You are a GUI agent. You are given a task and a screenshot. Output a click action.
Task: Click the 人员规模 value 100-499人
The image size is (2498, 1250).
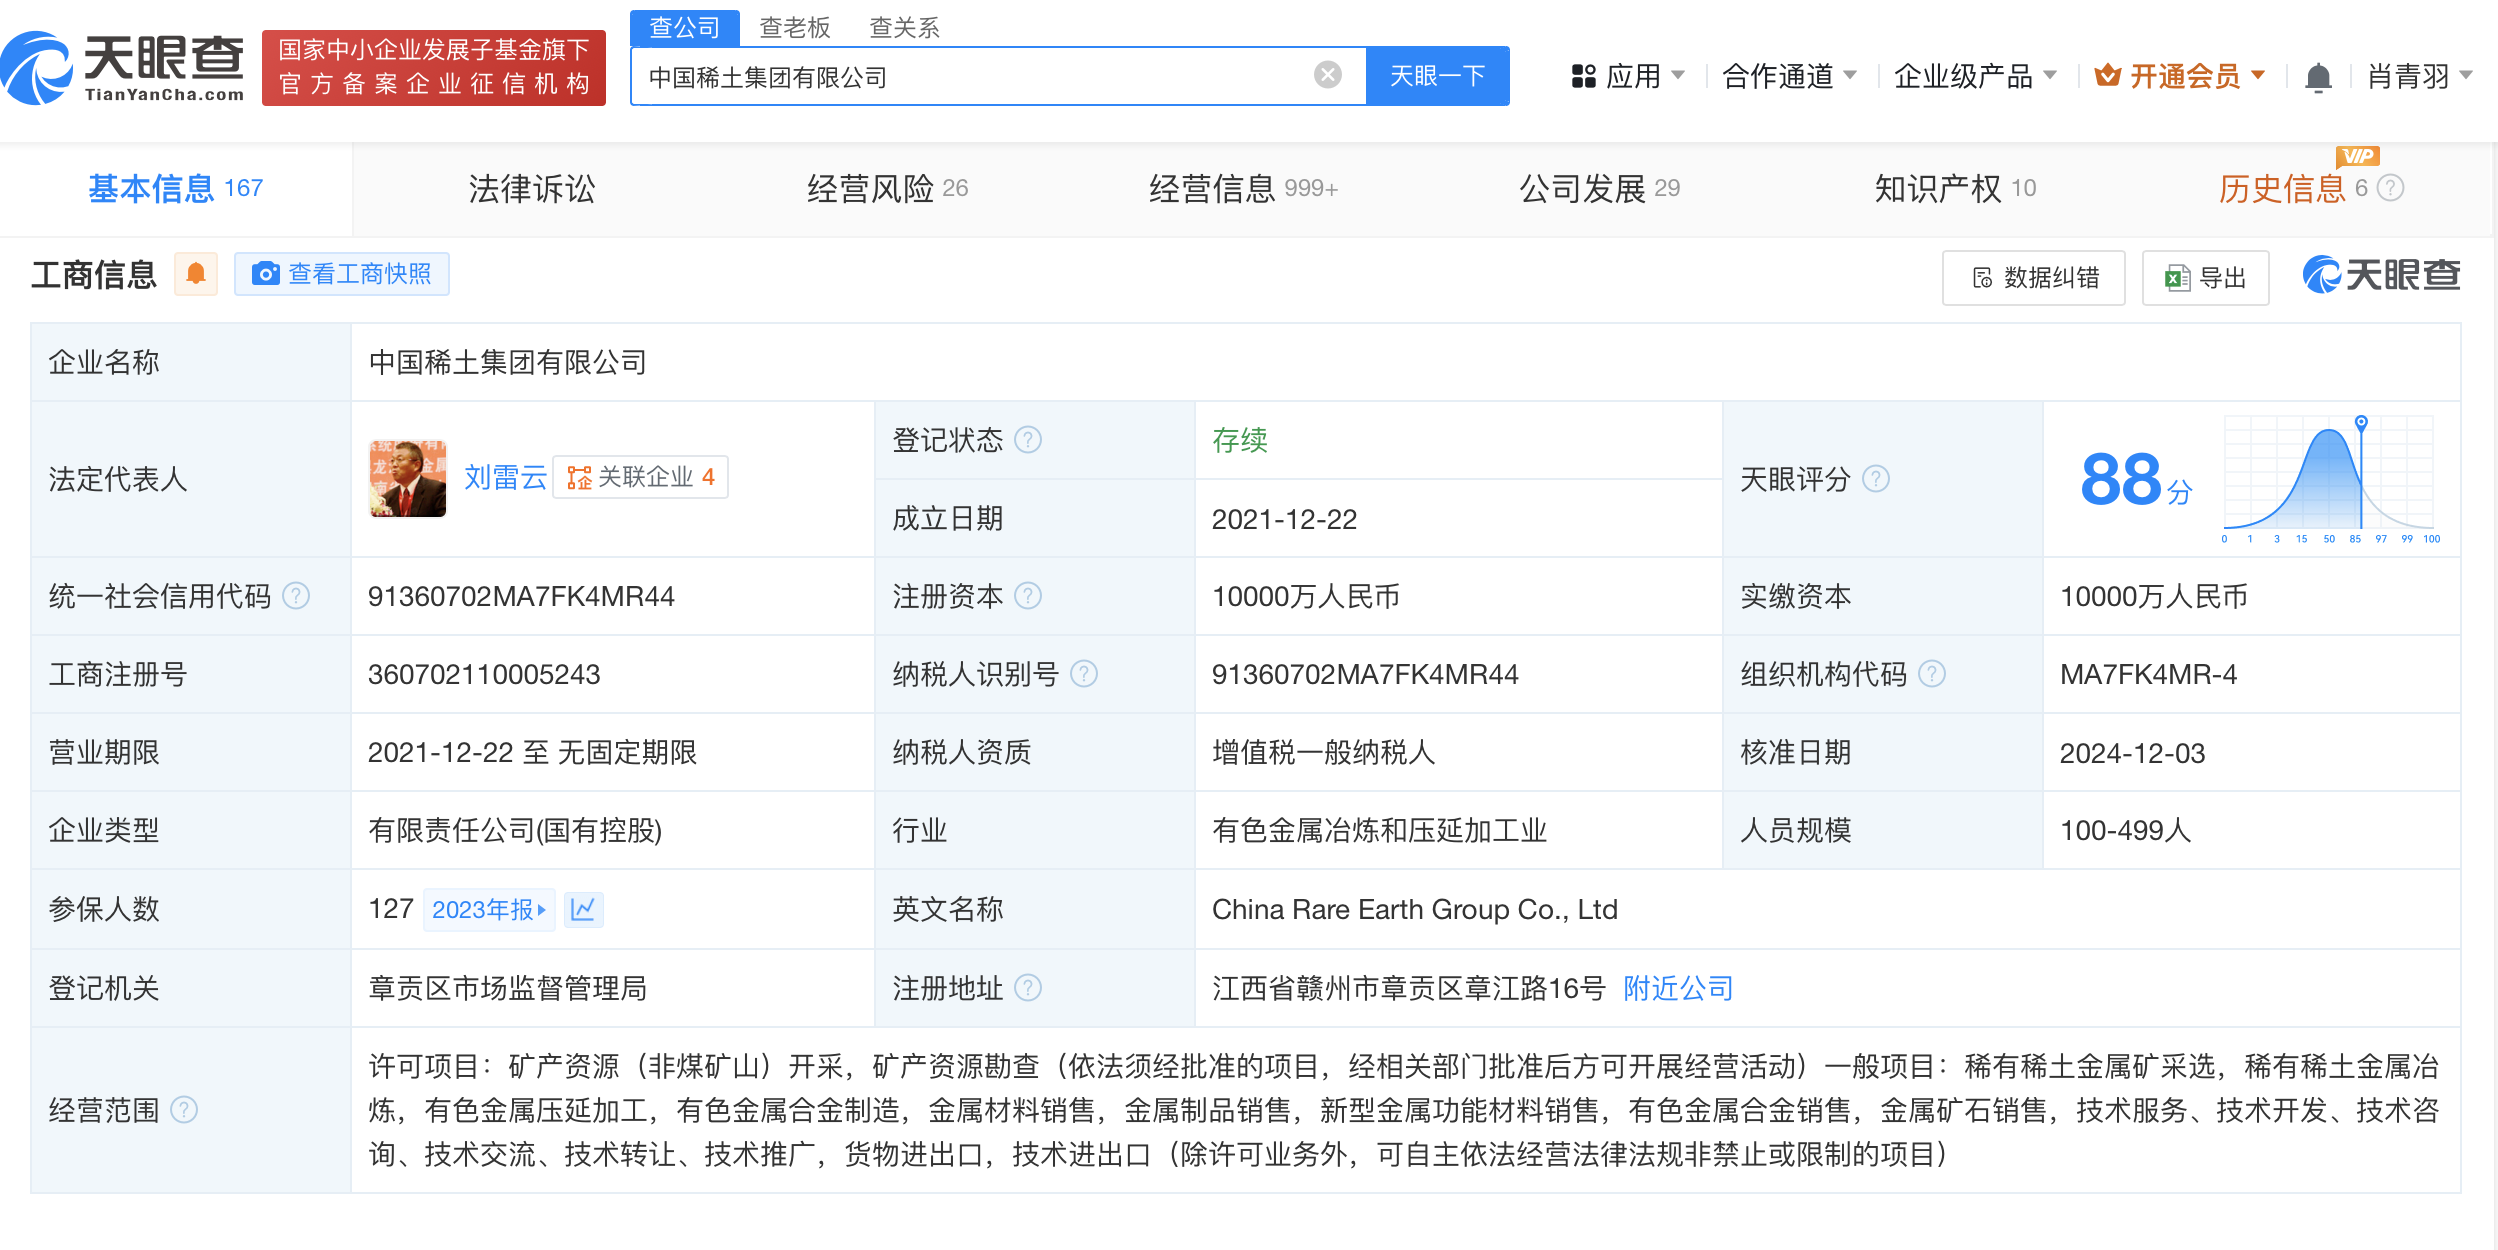point(2125,831)
